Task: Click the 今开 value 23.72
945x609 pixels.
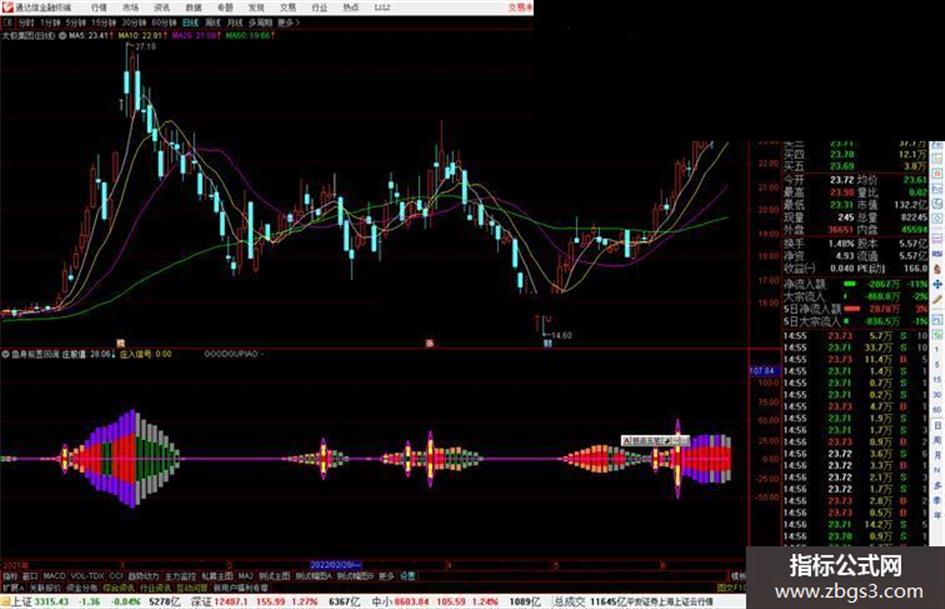Action: (x=841, y=180)
